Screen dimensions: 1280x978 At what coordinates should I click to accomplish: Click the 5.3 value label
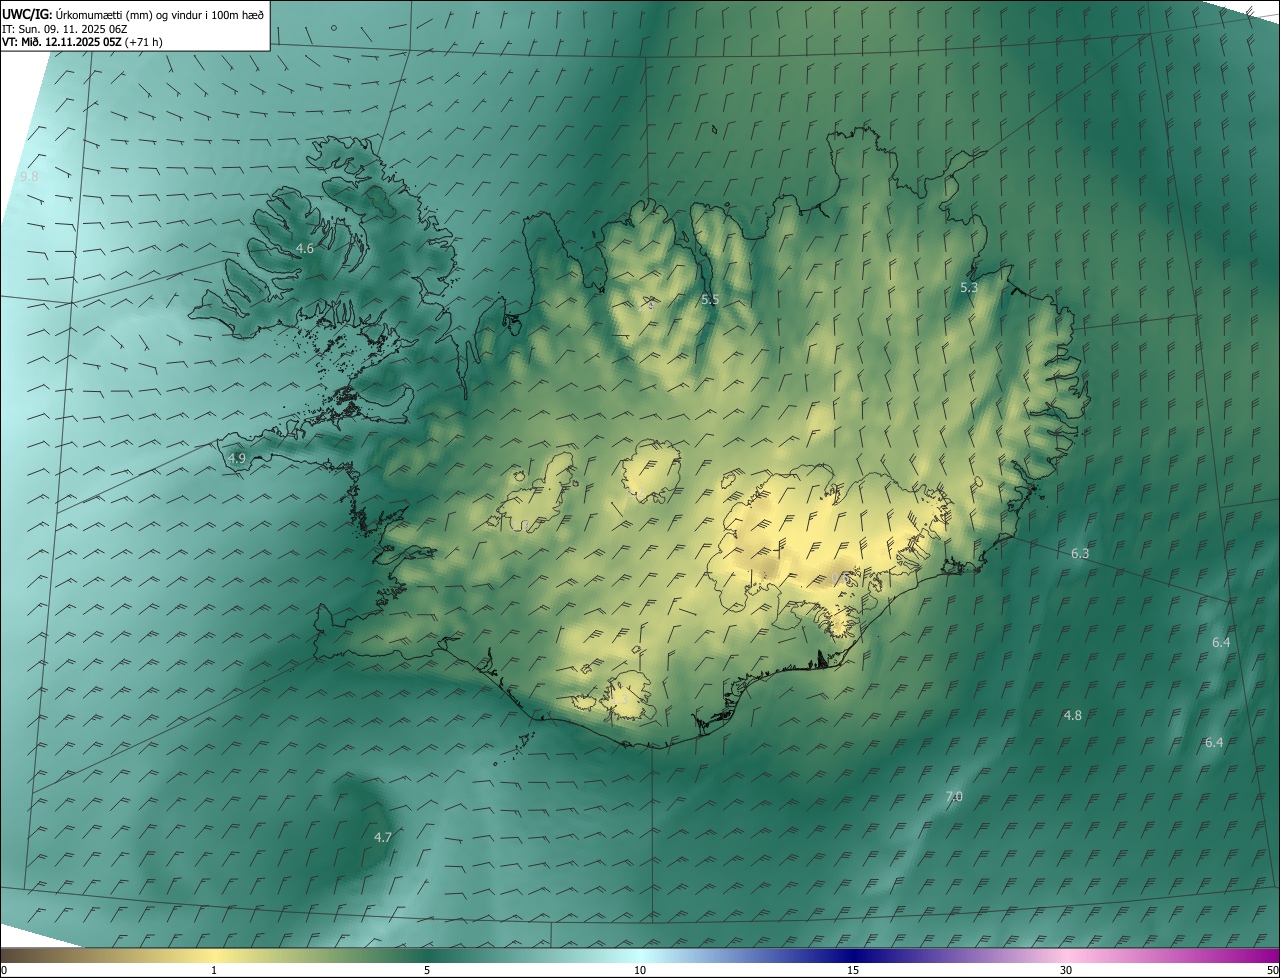point(969,287)
